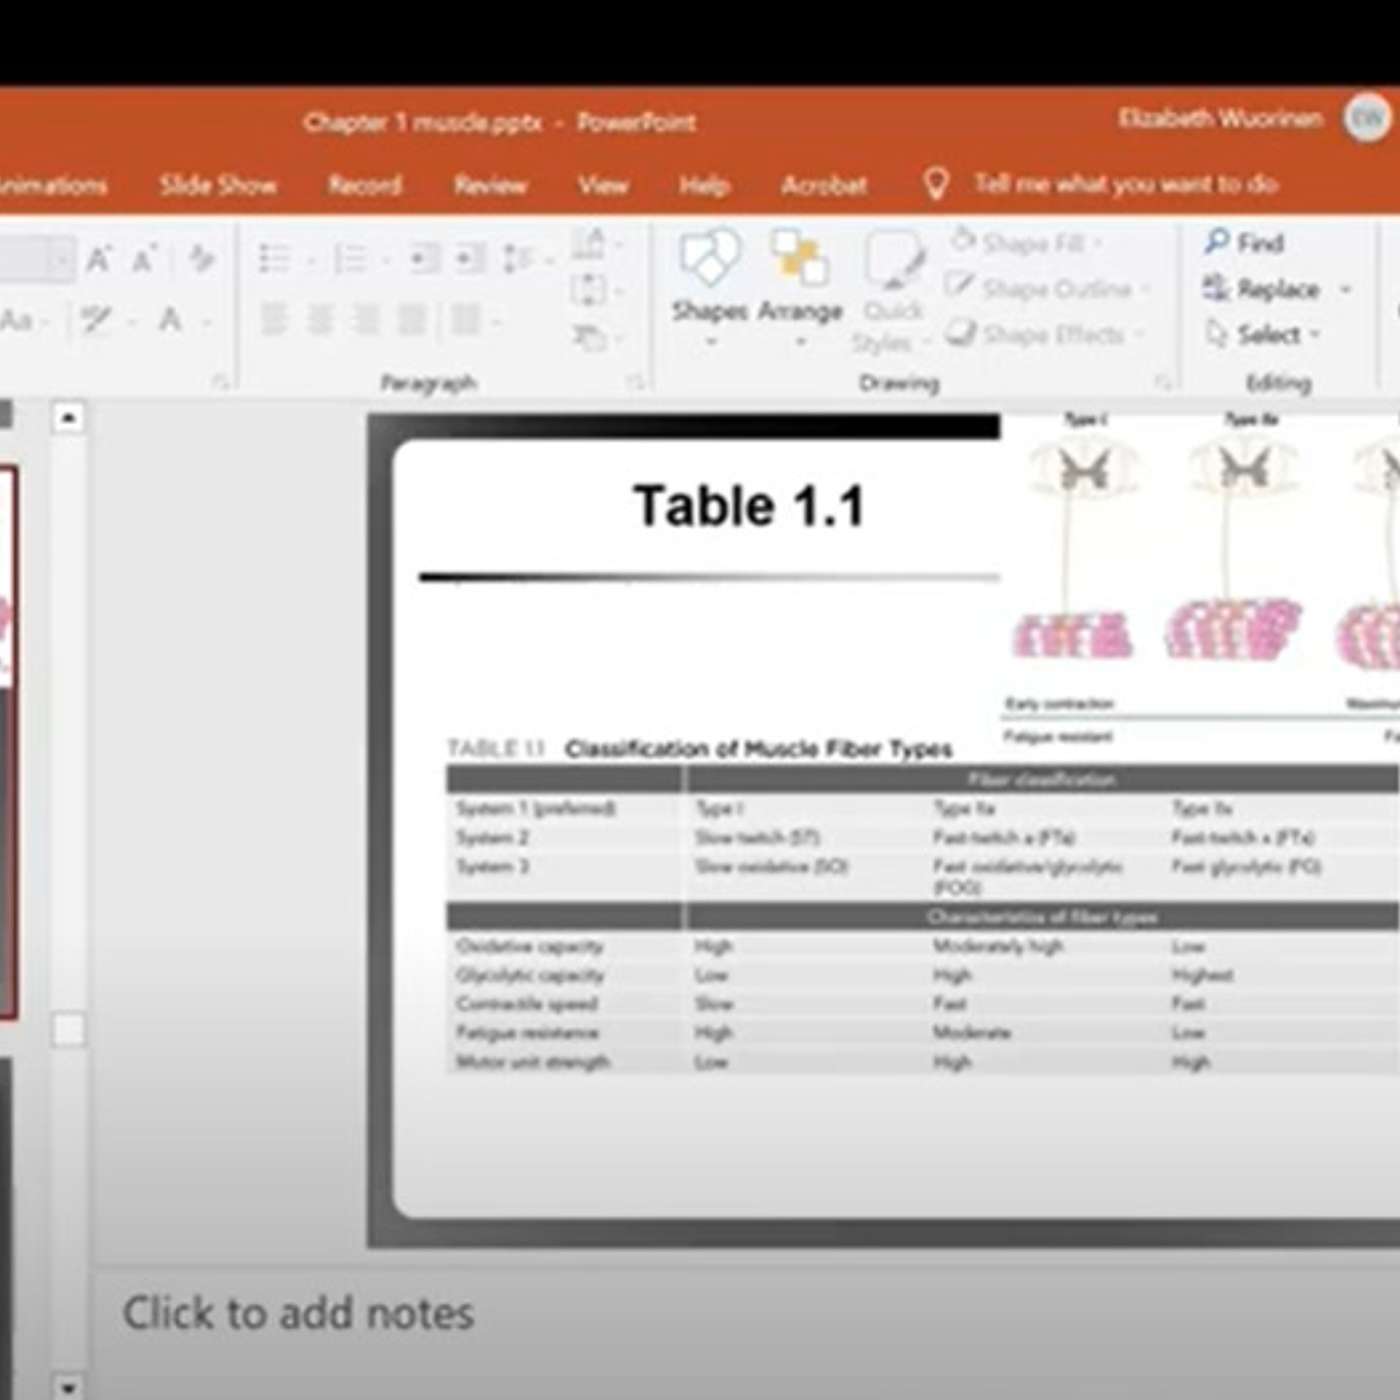The width and height of the screenshot is (1400, 1400).
Task: Click the Decrease Font Size icon
Action: point(144,260)
